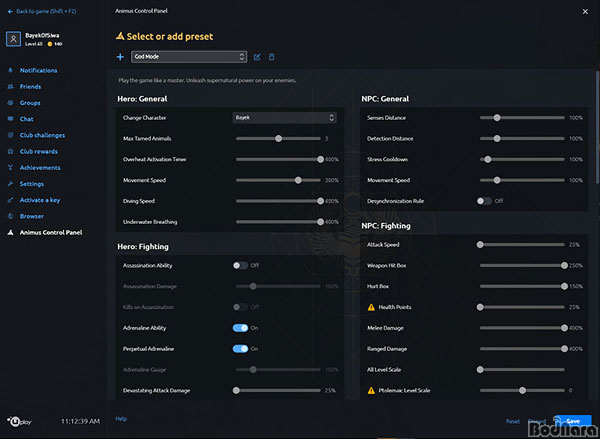Image resolution: width=600 pixels, height=439 pixels.
Task: Click the back arrow to return to game
Action: [x=10, y=11]
